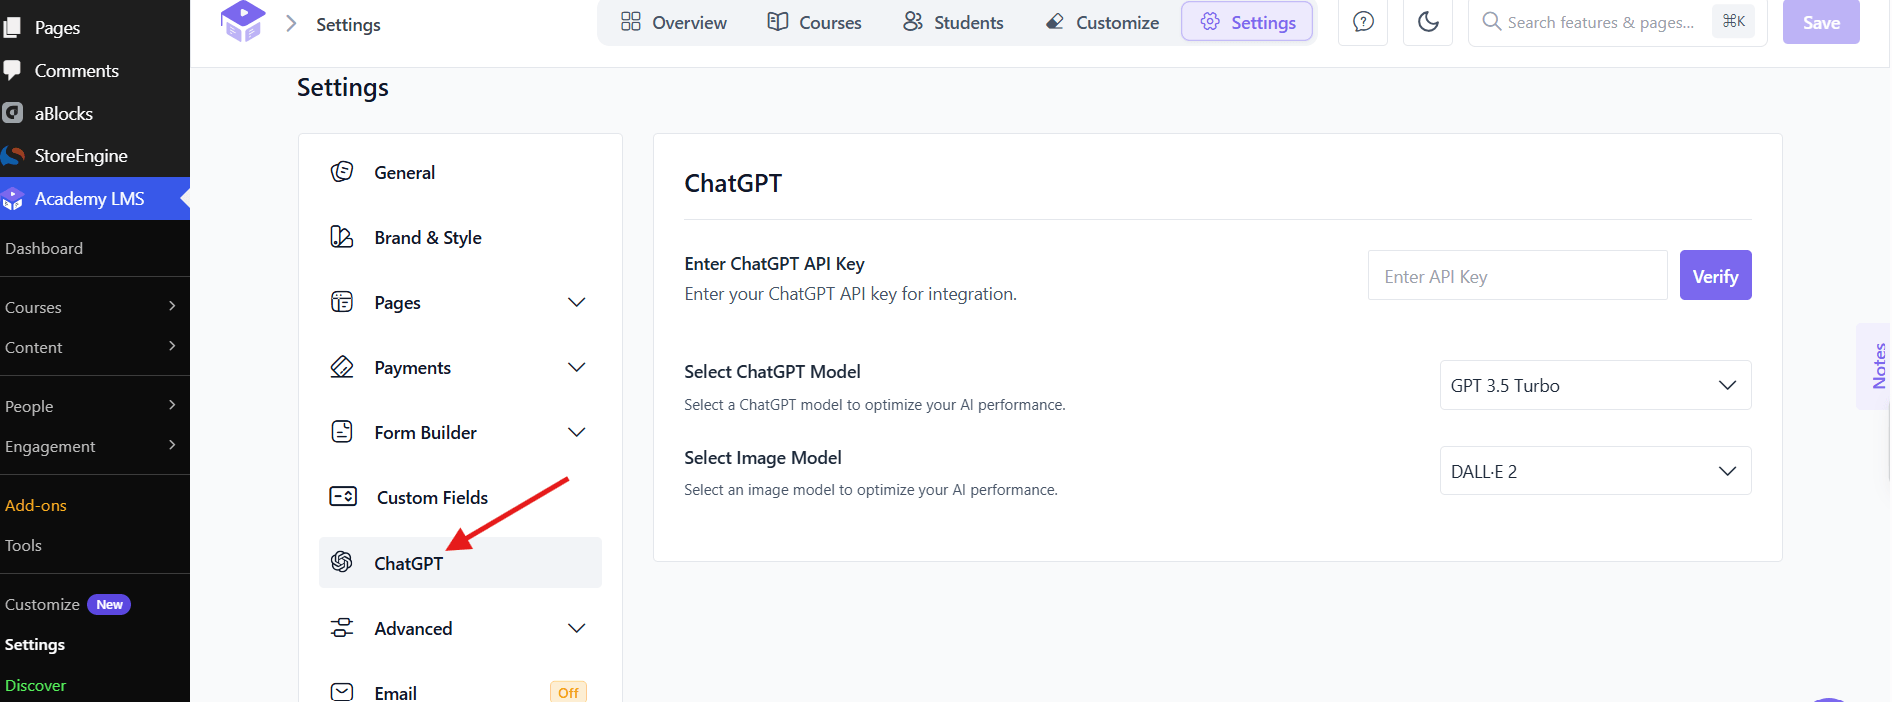Switch to the Customize tab
Image resolution: width=1892 pixels, height=702 pixels.
[1102, 22]
